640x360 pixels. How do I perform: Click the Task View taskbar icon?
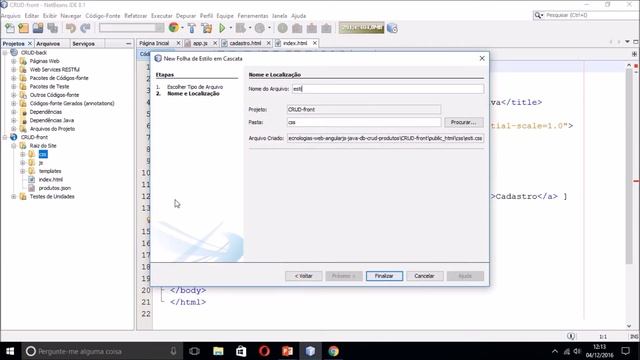pos(195,351)
